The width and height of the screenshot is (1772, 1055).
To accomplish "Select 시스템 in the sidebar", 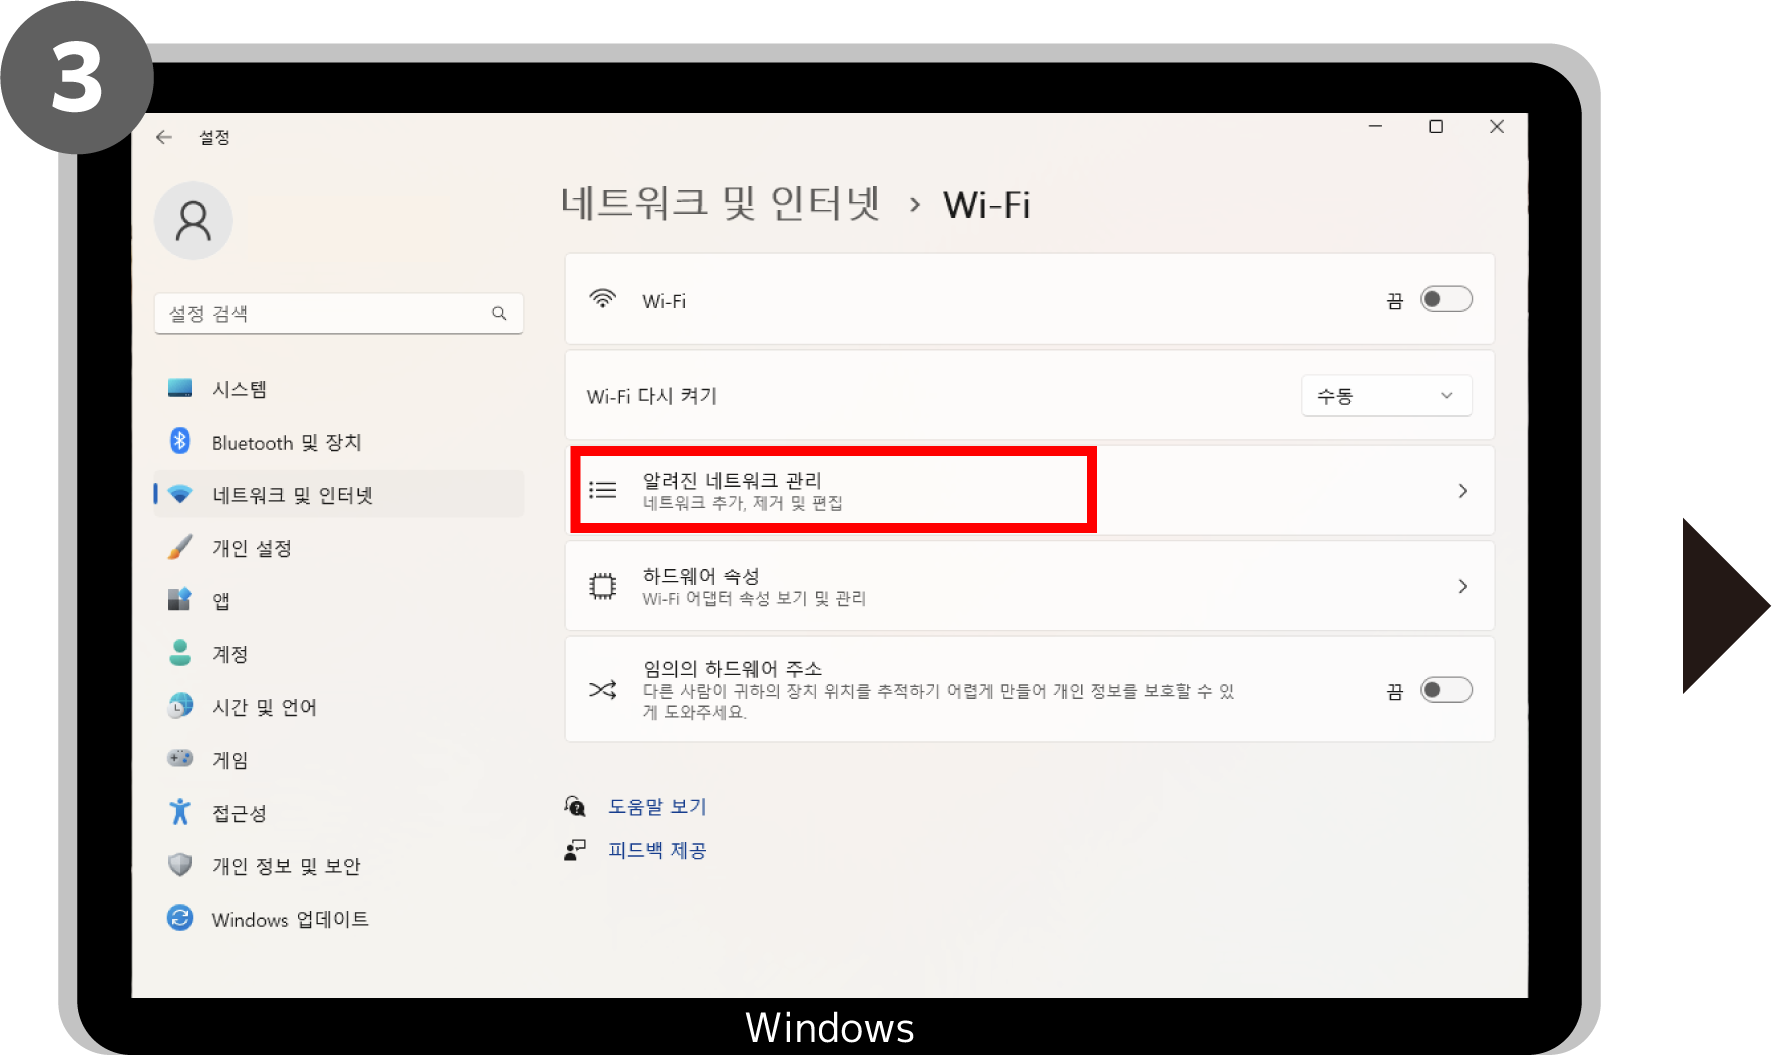I will 239,389.
